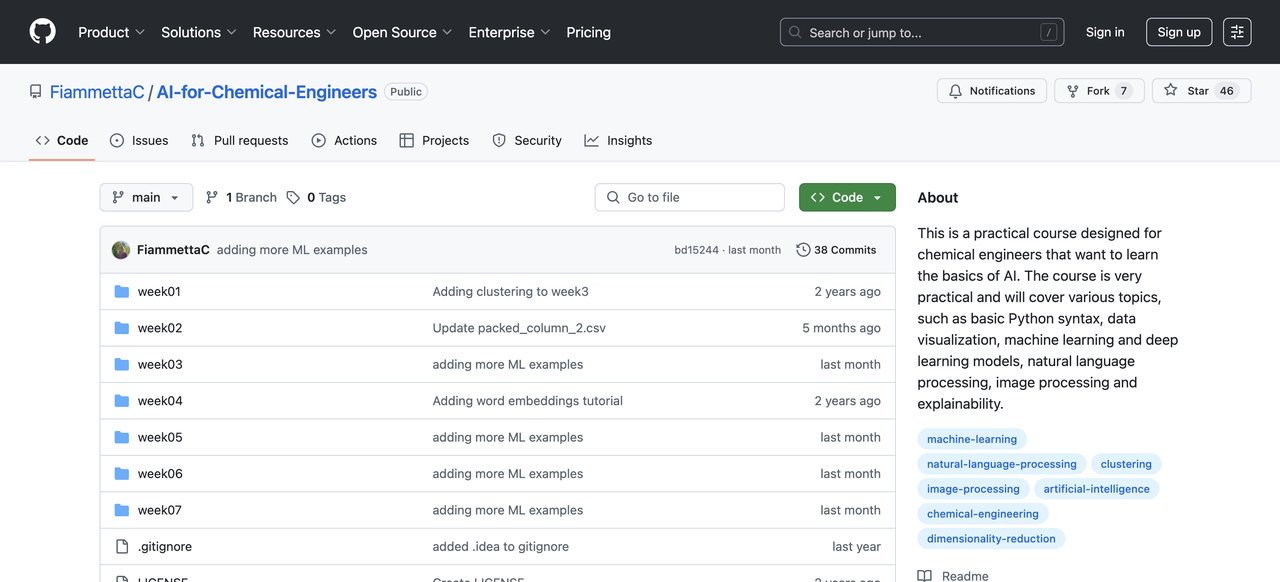
Task: Click the FiammettaC avatar thumbnail
Action: tap(121, 250)
